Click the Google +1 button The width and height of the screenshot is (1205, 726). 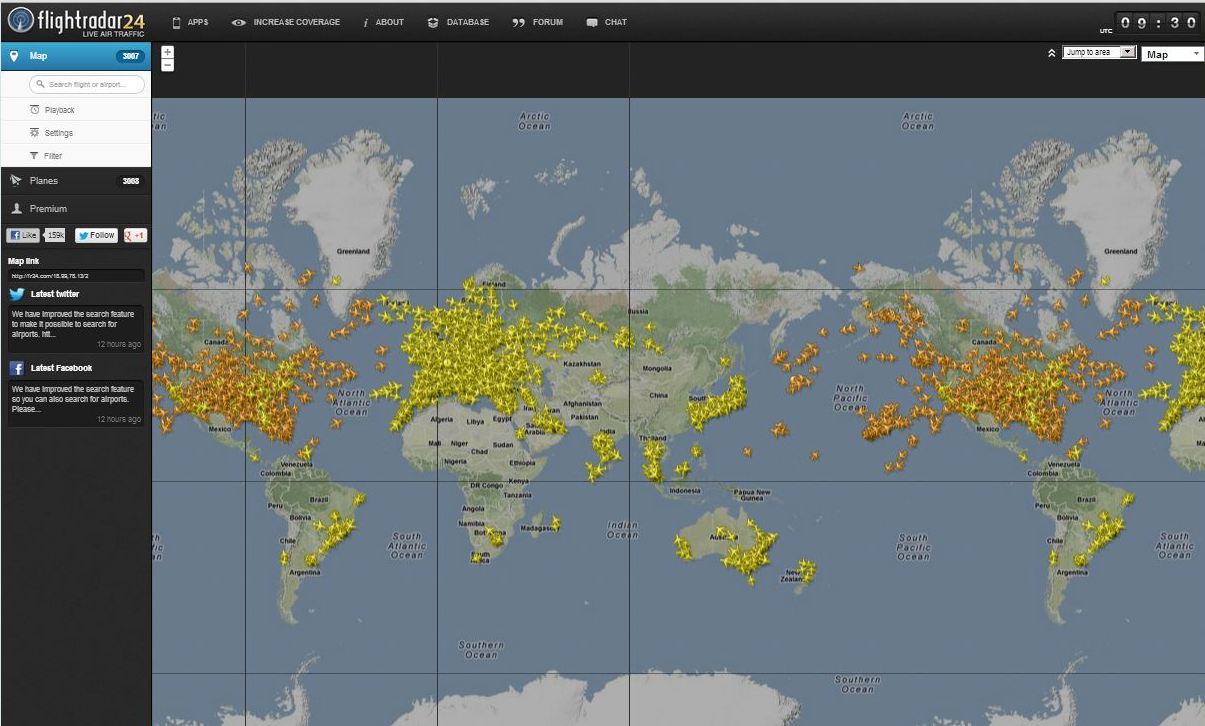[136, 234]
